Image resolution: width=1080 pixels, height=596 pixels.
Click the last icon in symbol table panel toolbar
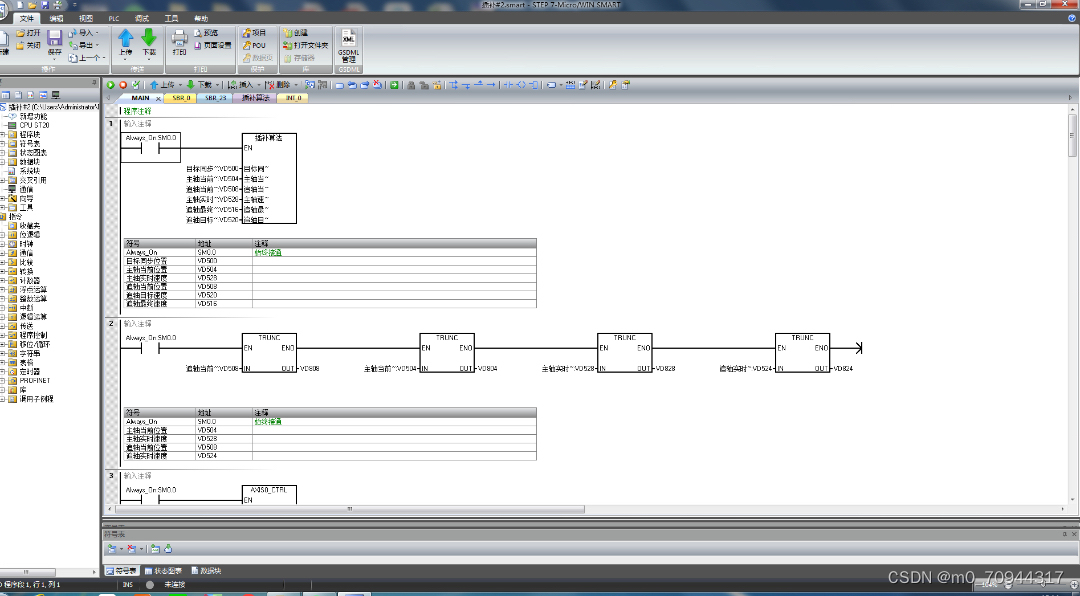pyautogui.click(x=168, y=548)
